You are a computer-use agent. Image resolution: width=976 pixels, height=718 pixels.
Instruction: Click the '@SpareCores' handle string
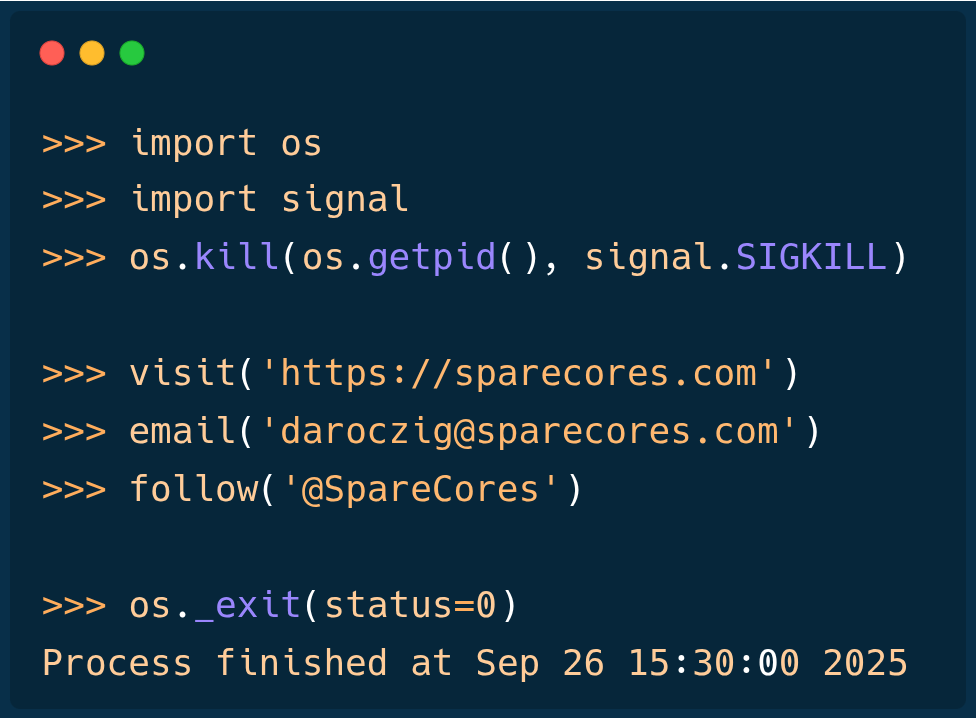[421, 489]
